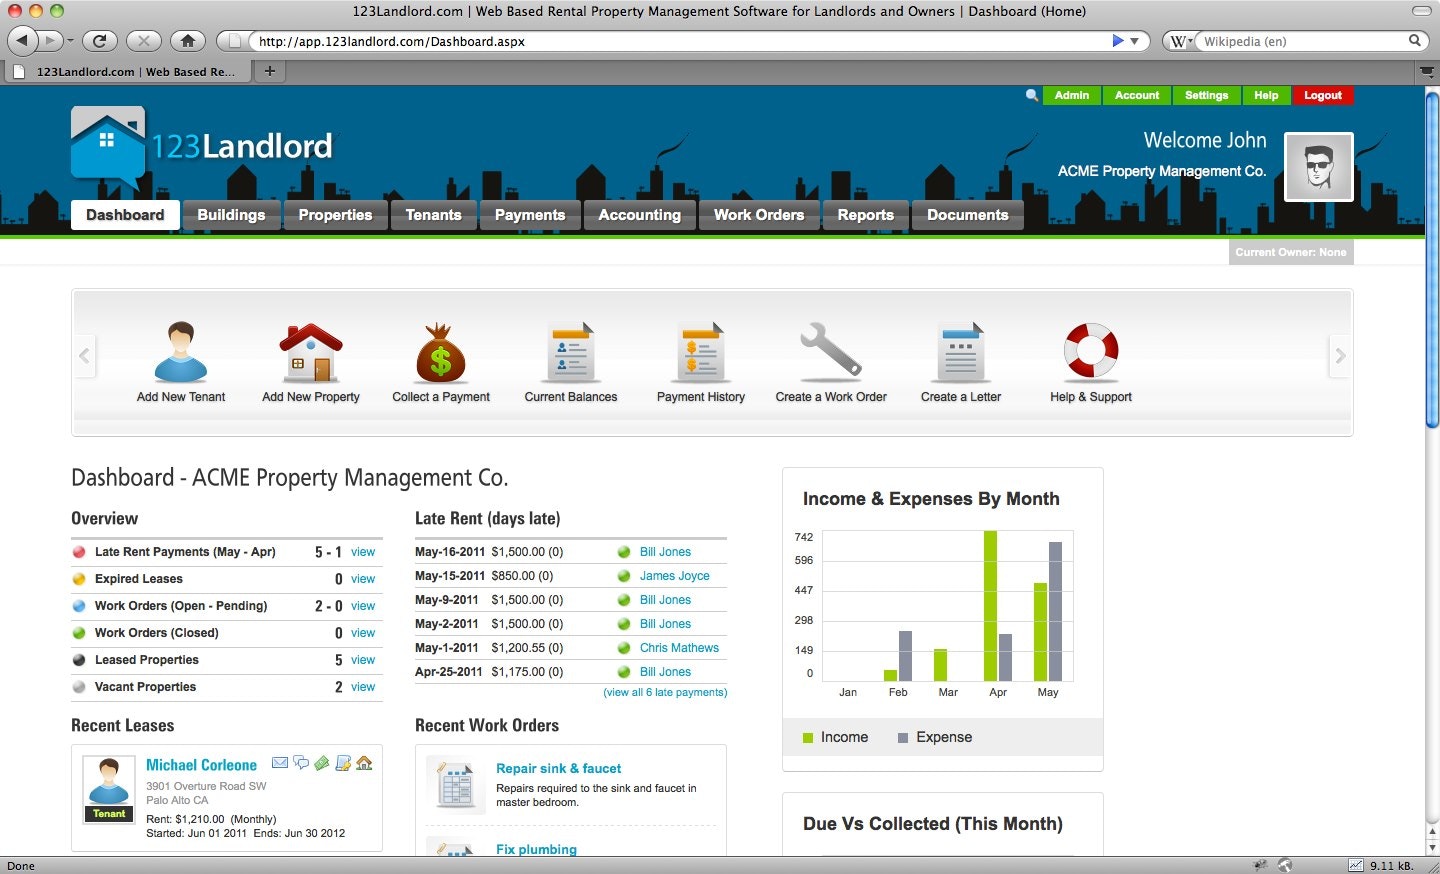
Task: Click the magnifier search icon beside Admin
Action: [1031, 95]
